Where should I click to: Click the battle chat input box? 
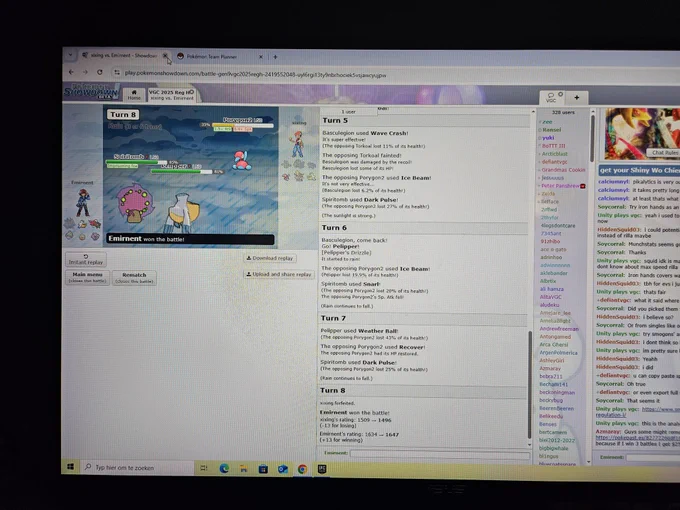pyautogui.click(x=440, y=454)
